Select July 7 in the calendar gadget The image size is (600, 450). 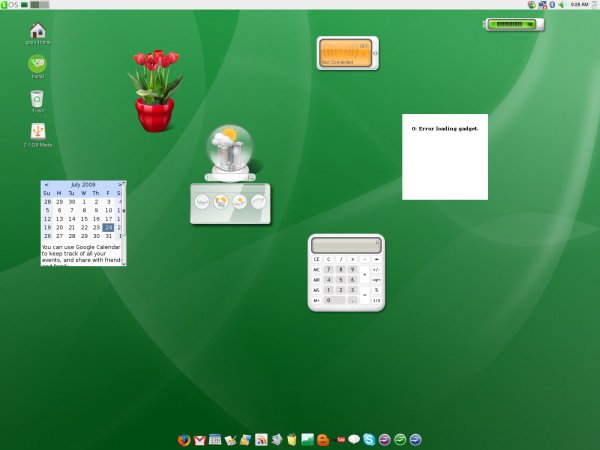72,210
